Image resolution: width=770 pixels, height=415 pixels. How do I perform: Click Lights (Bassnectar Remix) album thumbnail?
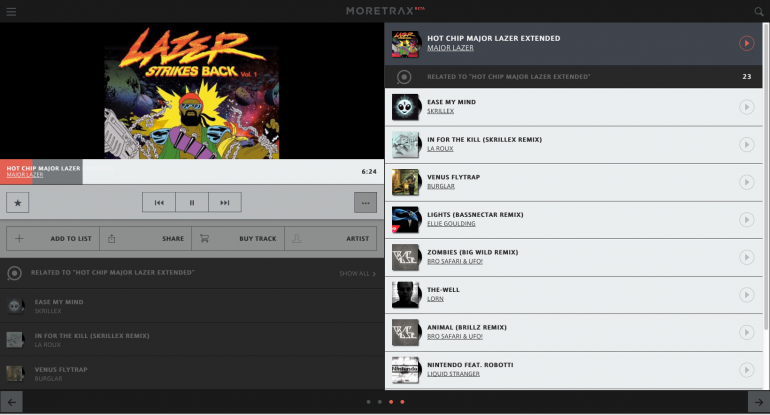[406, 220]
